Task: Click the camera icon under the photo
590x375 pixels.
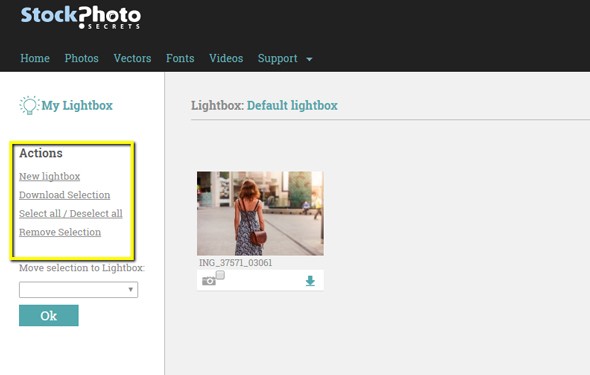Action: coord(209,281)
